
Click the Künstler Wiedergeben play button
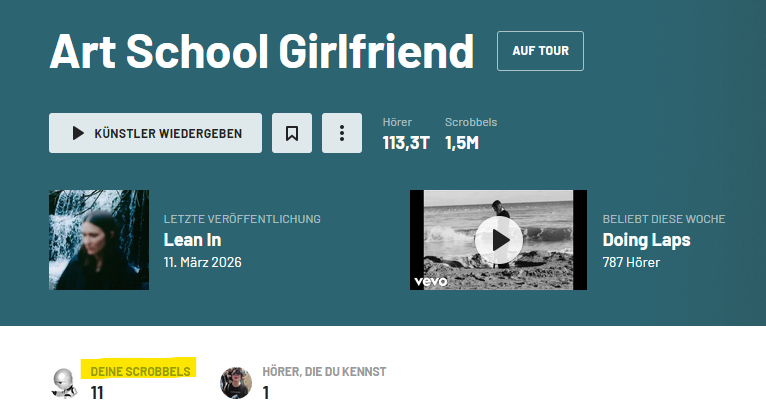pos(155,133)
